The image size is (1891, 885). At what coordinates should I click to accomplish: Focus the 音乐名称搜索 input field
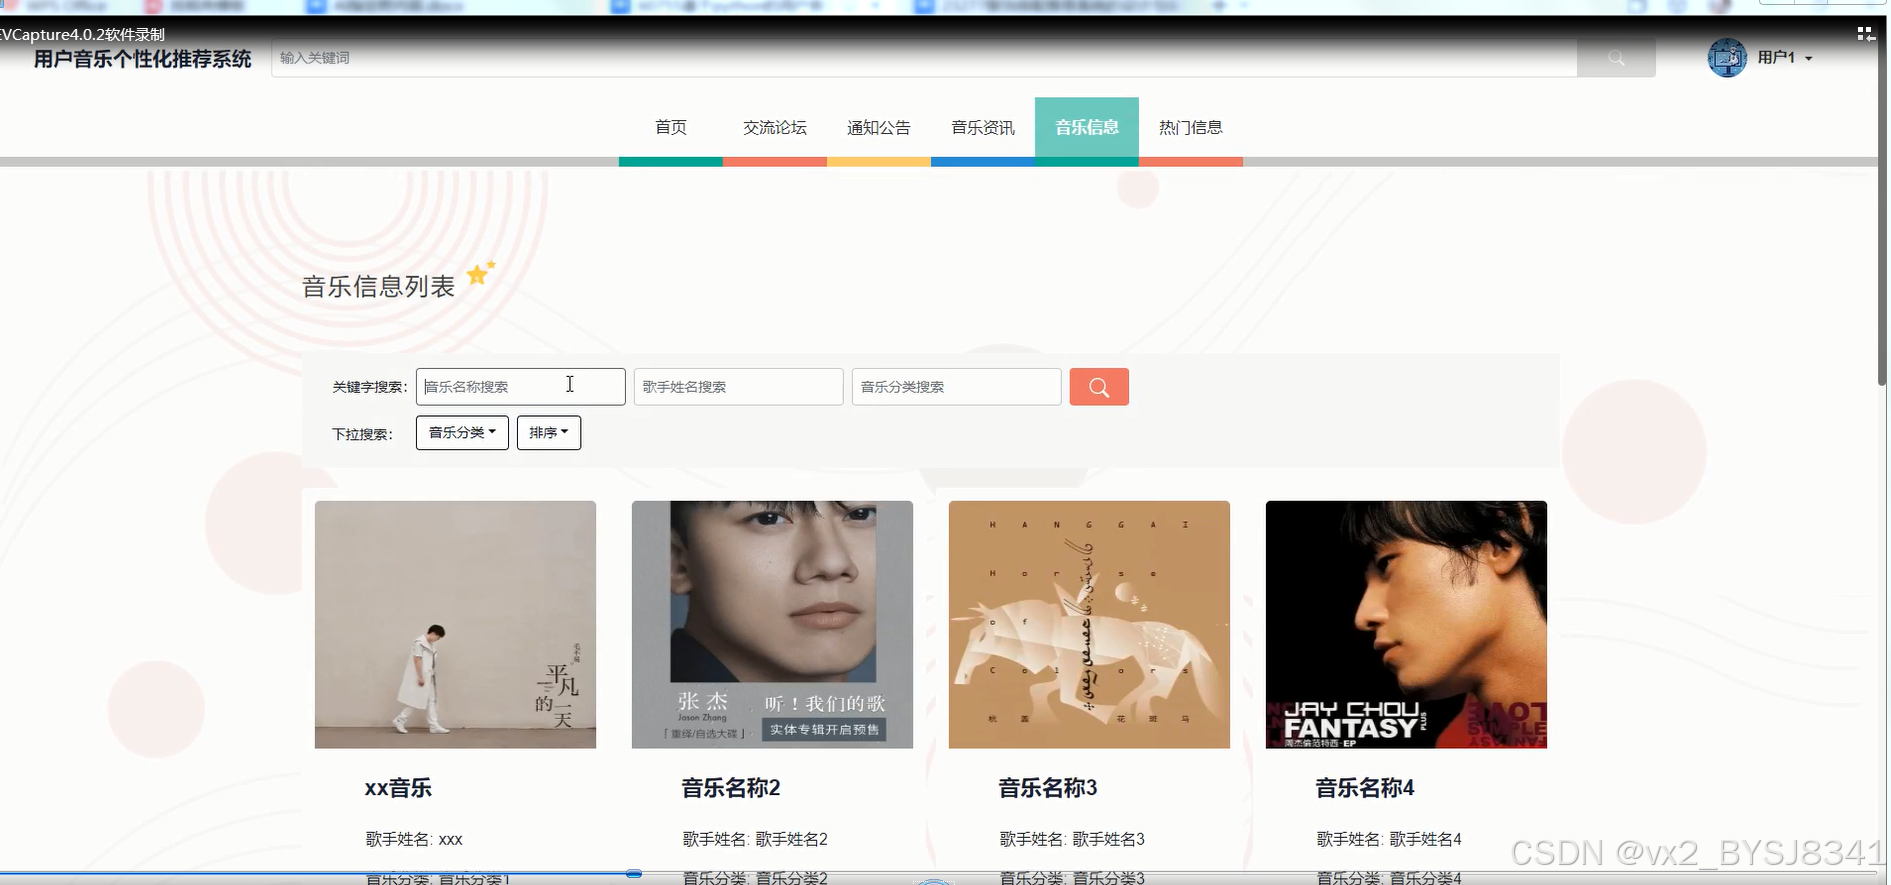[521, 387]
